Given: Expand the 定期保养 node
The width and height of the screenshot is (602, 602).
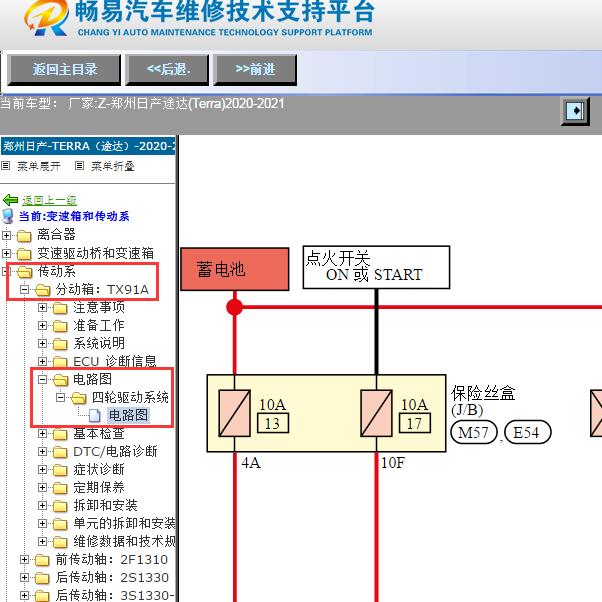Looking at the screenshot, I should 42,488.
